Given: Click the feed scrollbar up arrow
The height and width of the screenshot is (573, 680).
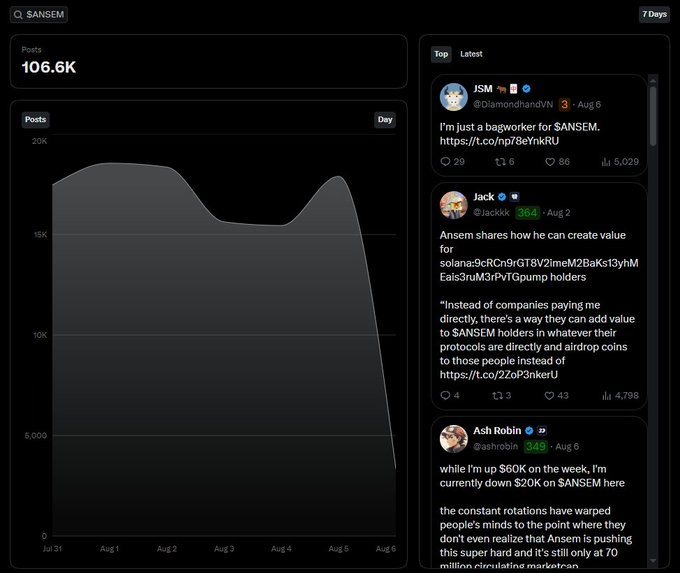Looking at the screenshot, I should [653, 81].
